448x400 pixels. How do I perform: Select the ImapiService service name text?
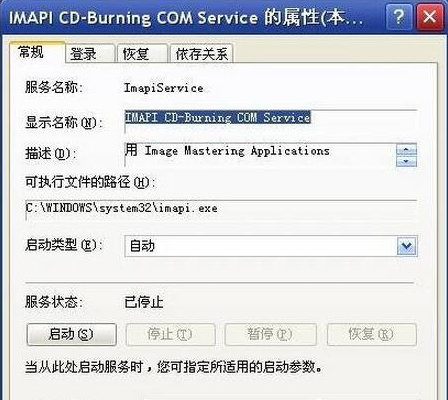[x=163, y=88]
